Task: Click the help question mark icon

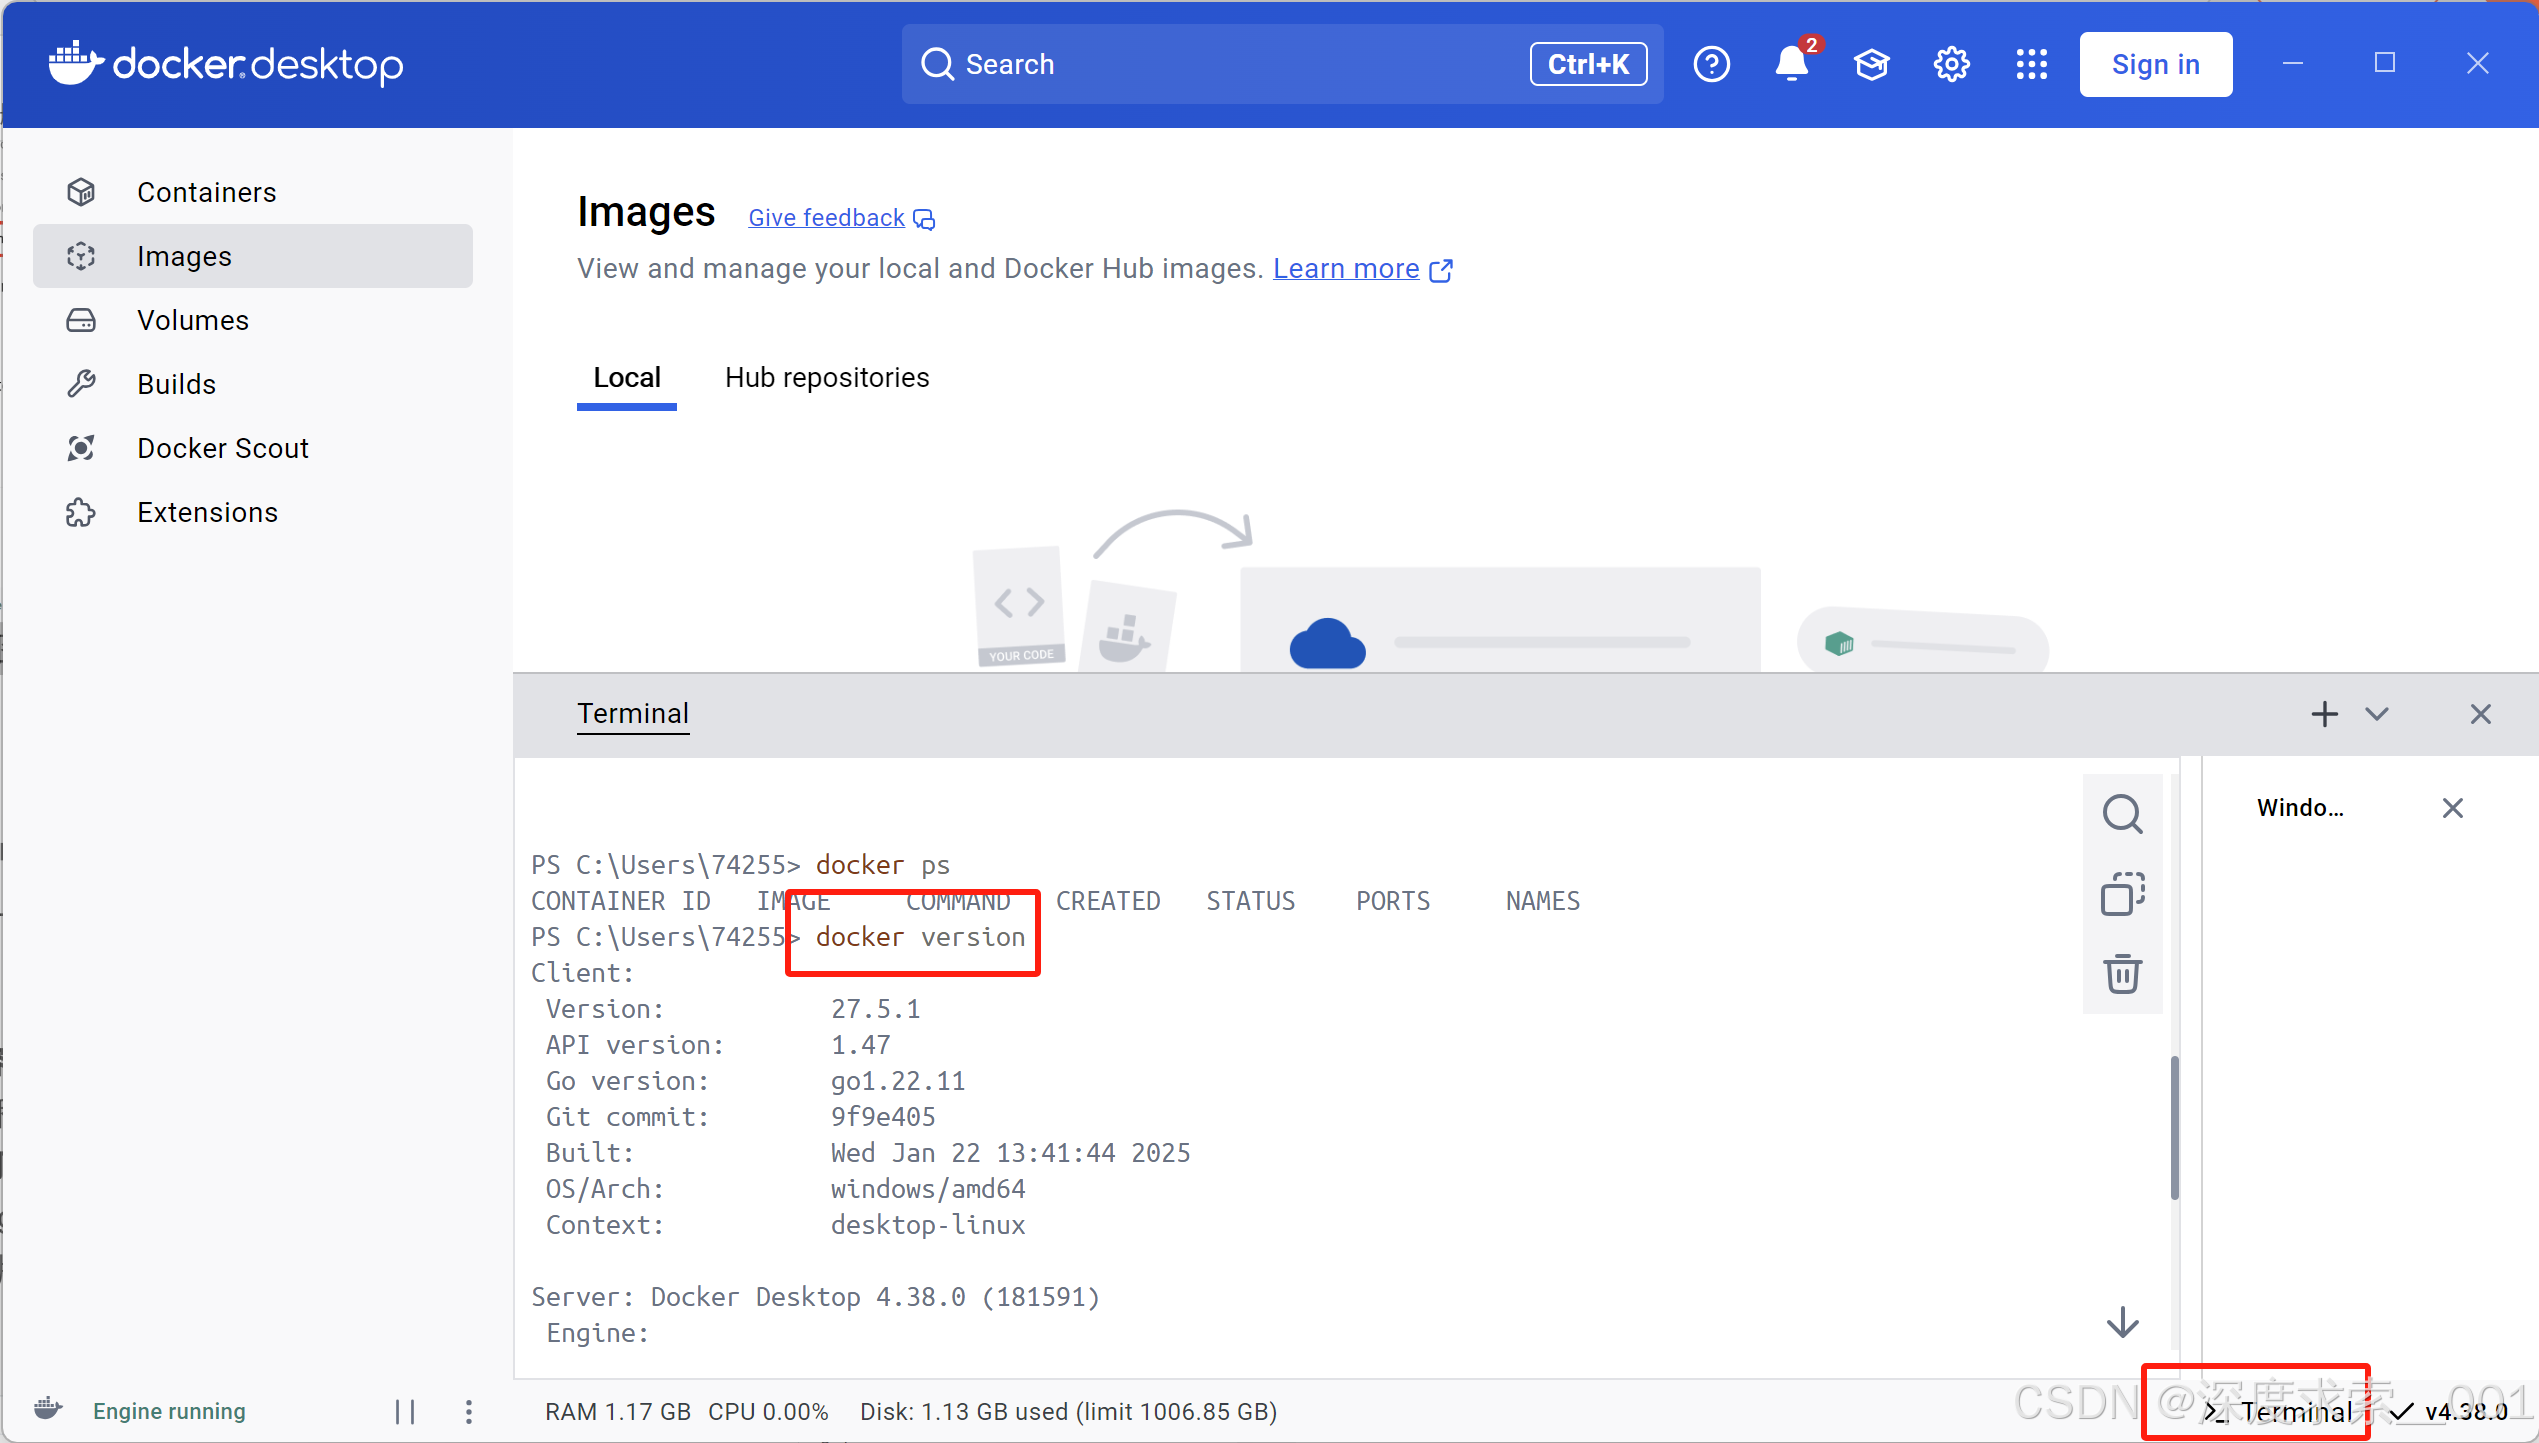Action: tap(1711, 65)
